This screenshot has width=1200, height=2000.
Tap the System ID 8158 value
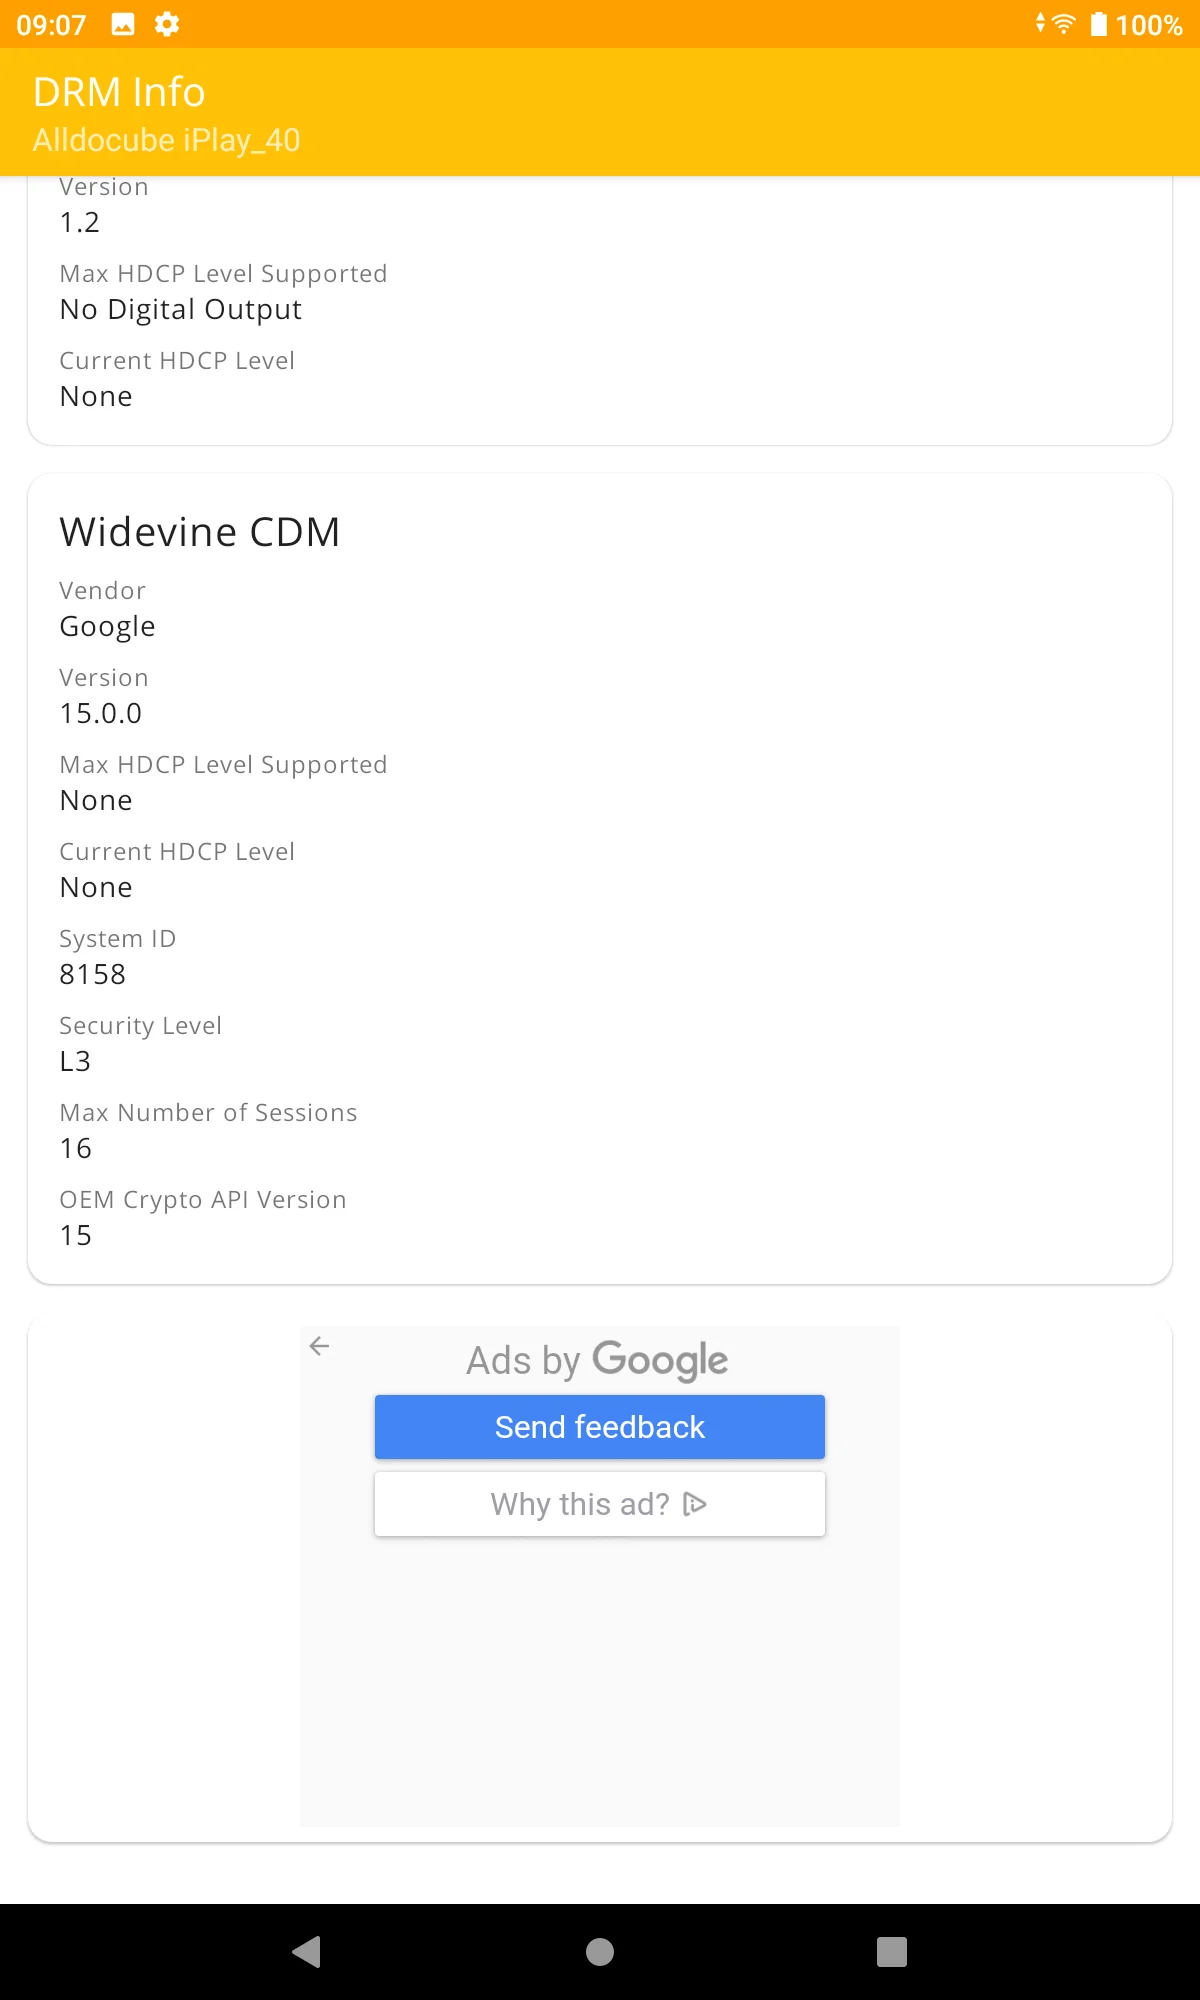click(93, 974)
